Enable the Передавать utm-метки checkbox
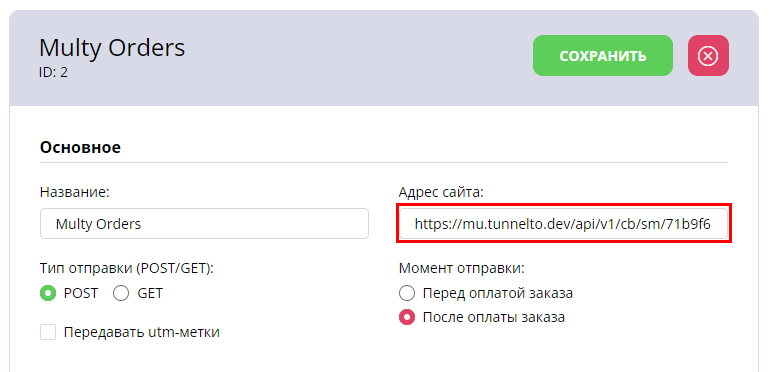This screenshot has width=769, height=372. 48,332
